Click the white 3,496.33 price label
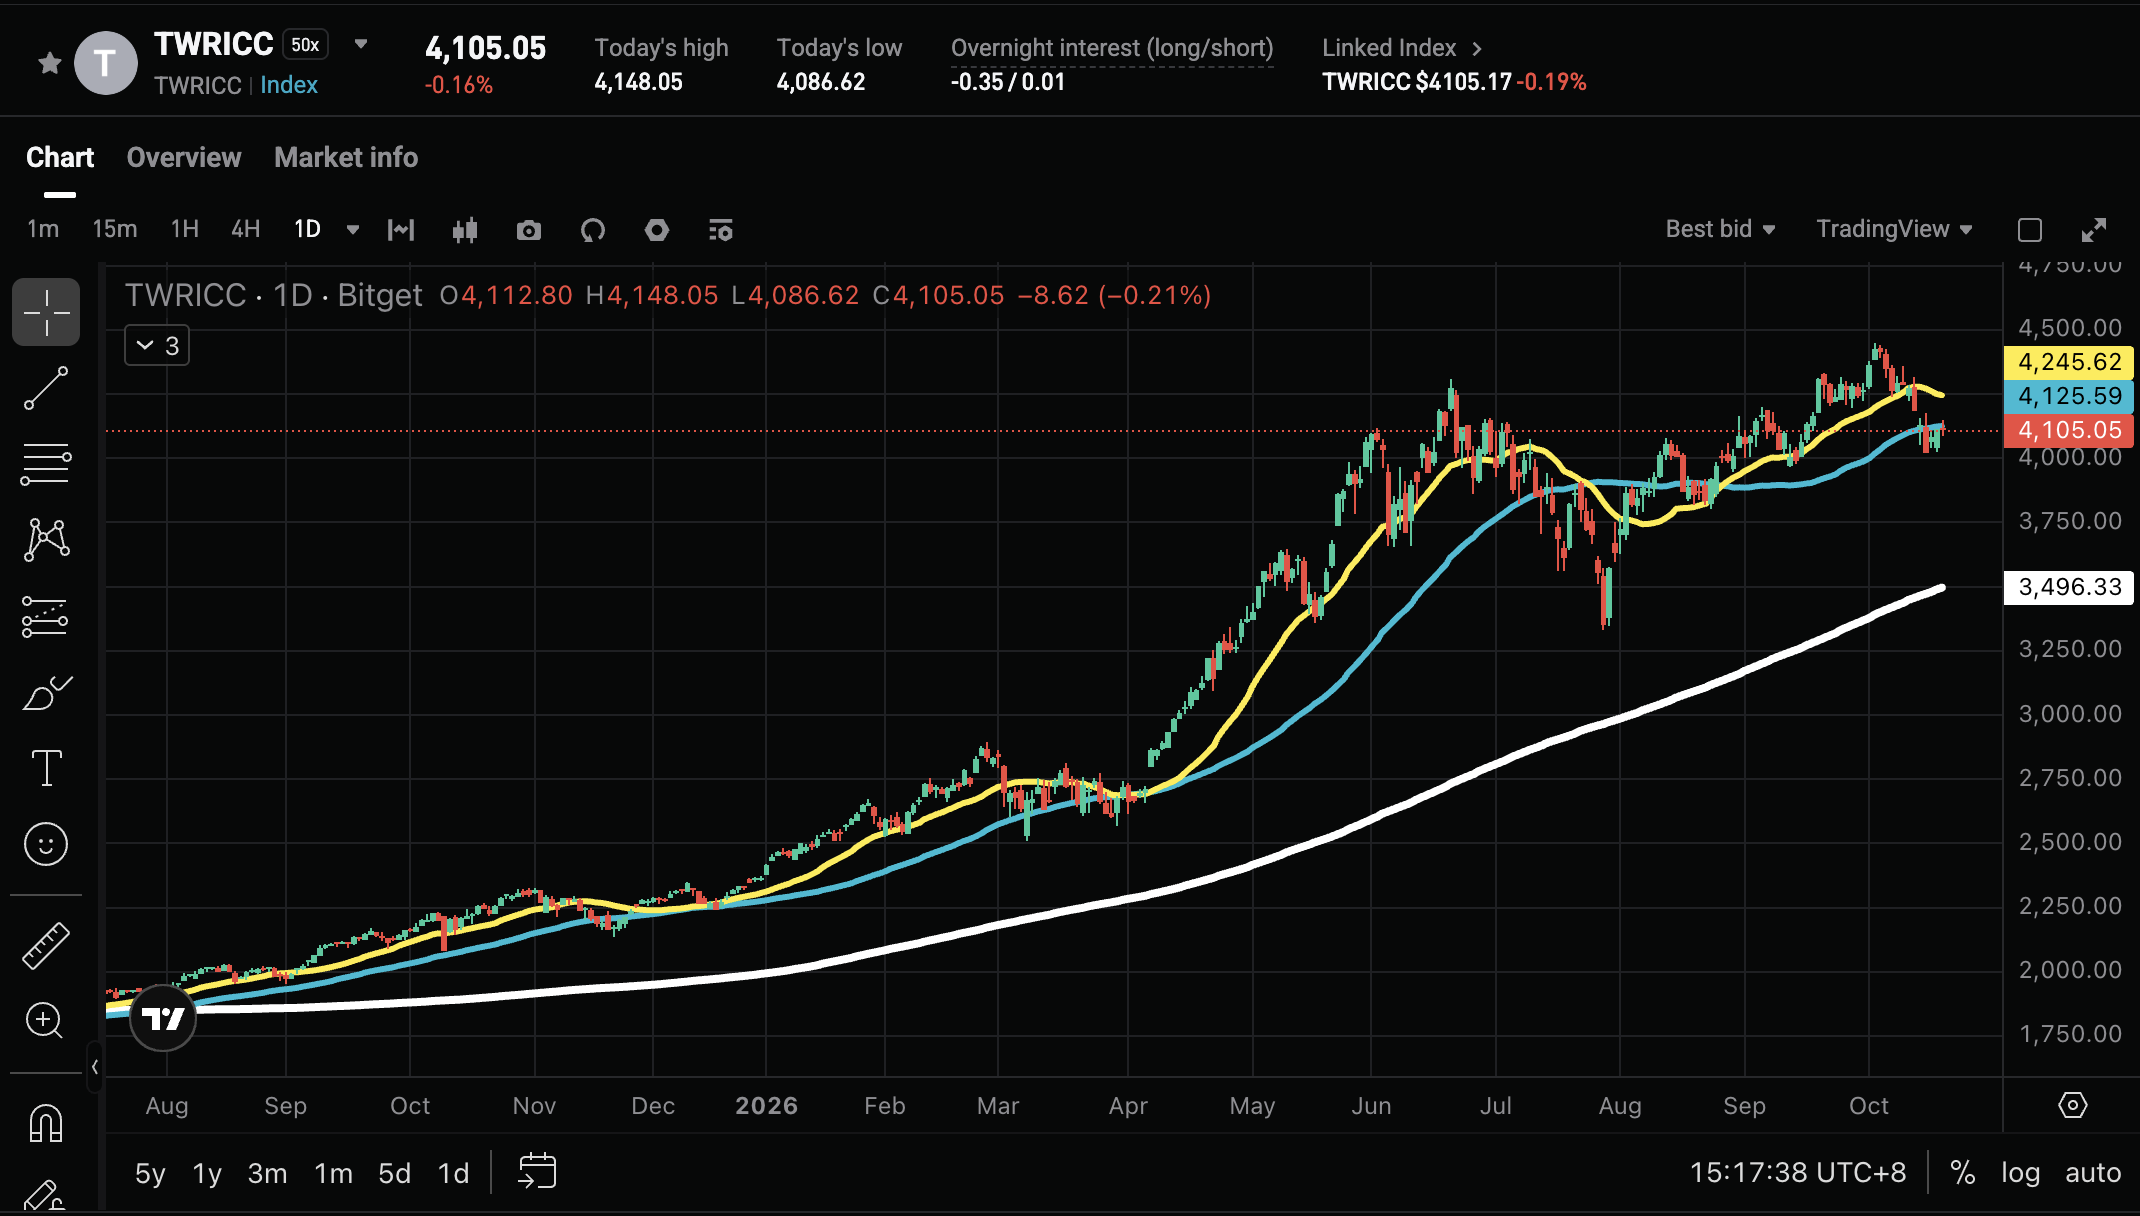Image resolution: width=2140 pixels, height=1216 pixels. (2068, 587)
